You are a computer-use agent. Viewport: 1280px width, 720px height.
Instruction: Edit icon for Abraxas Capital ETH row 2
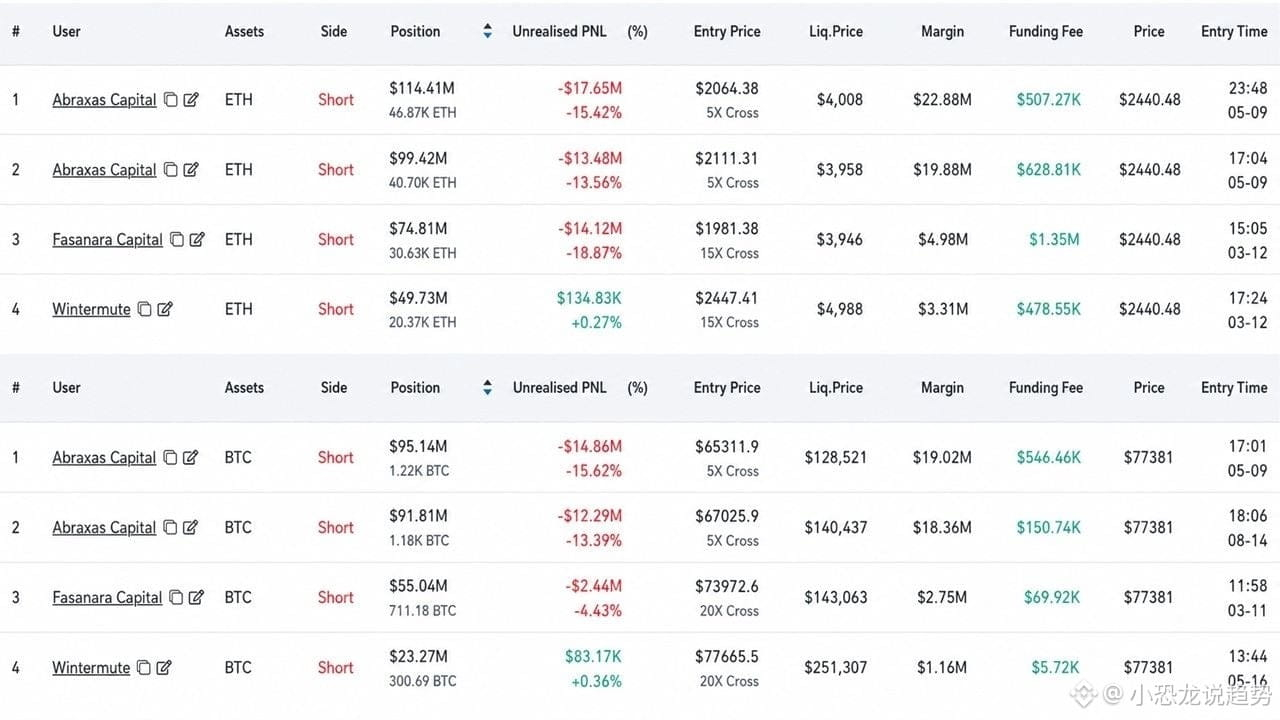(191, 170)
